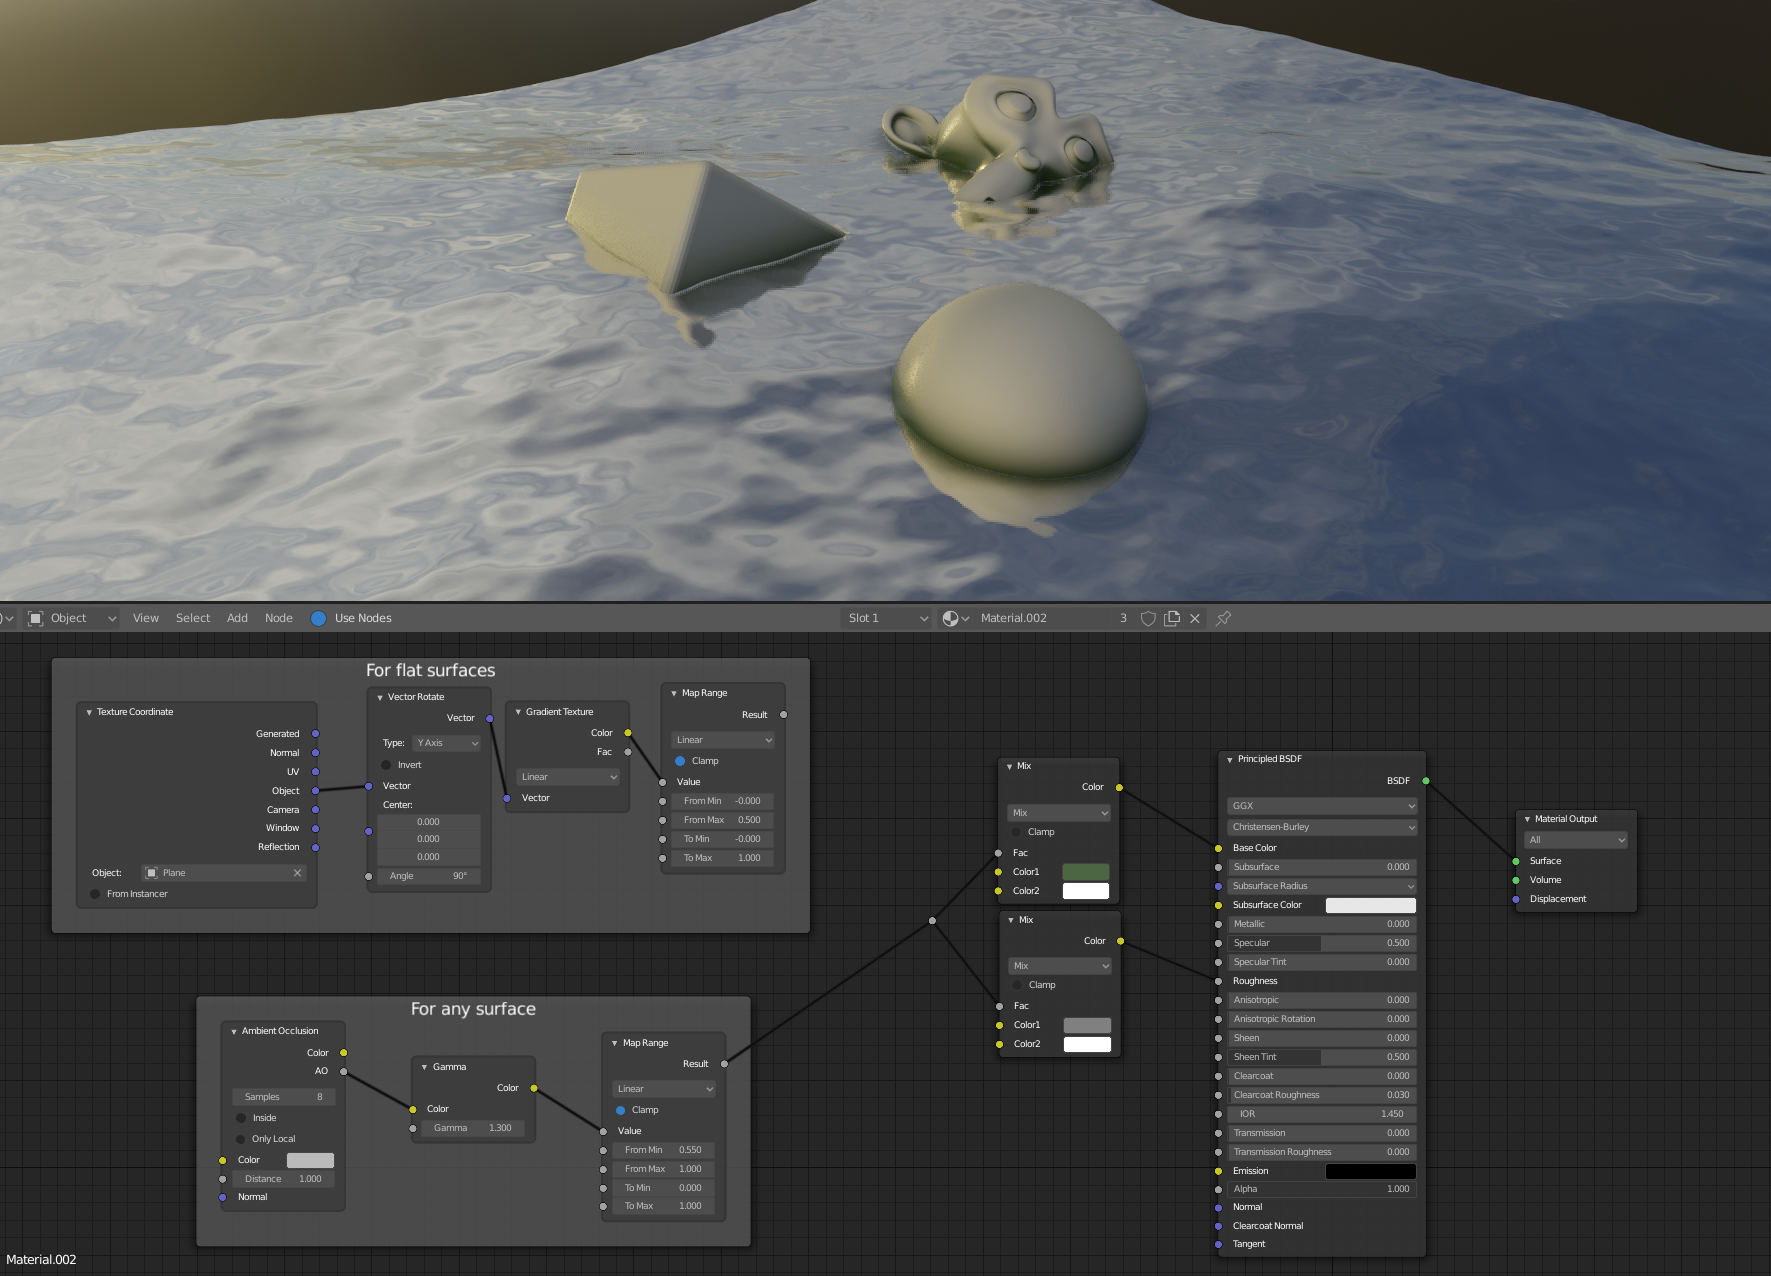Duplicate material with new material icon

coord(1172,618)
